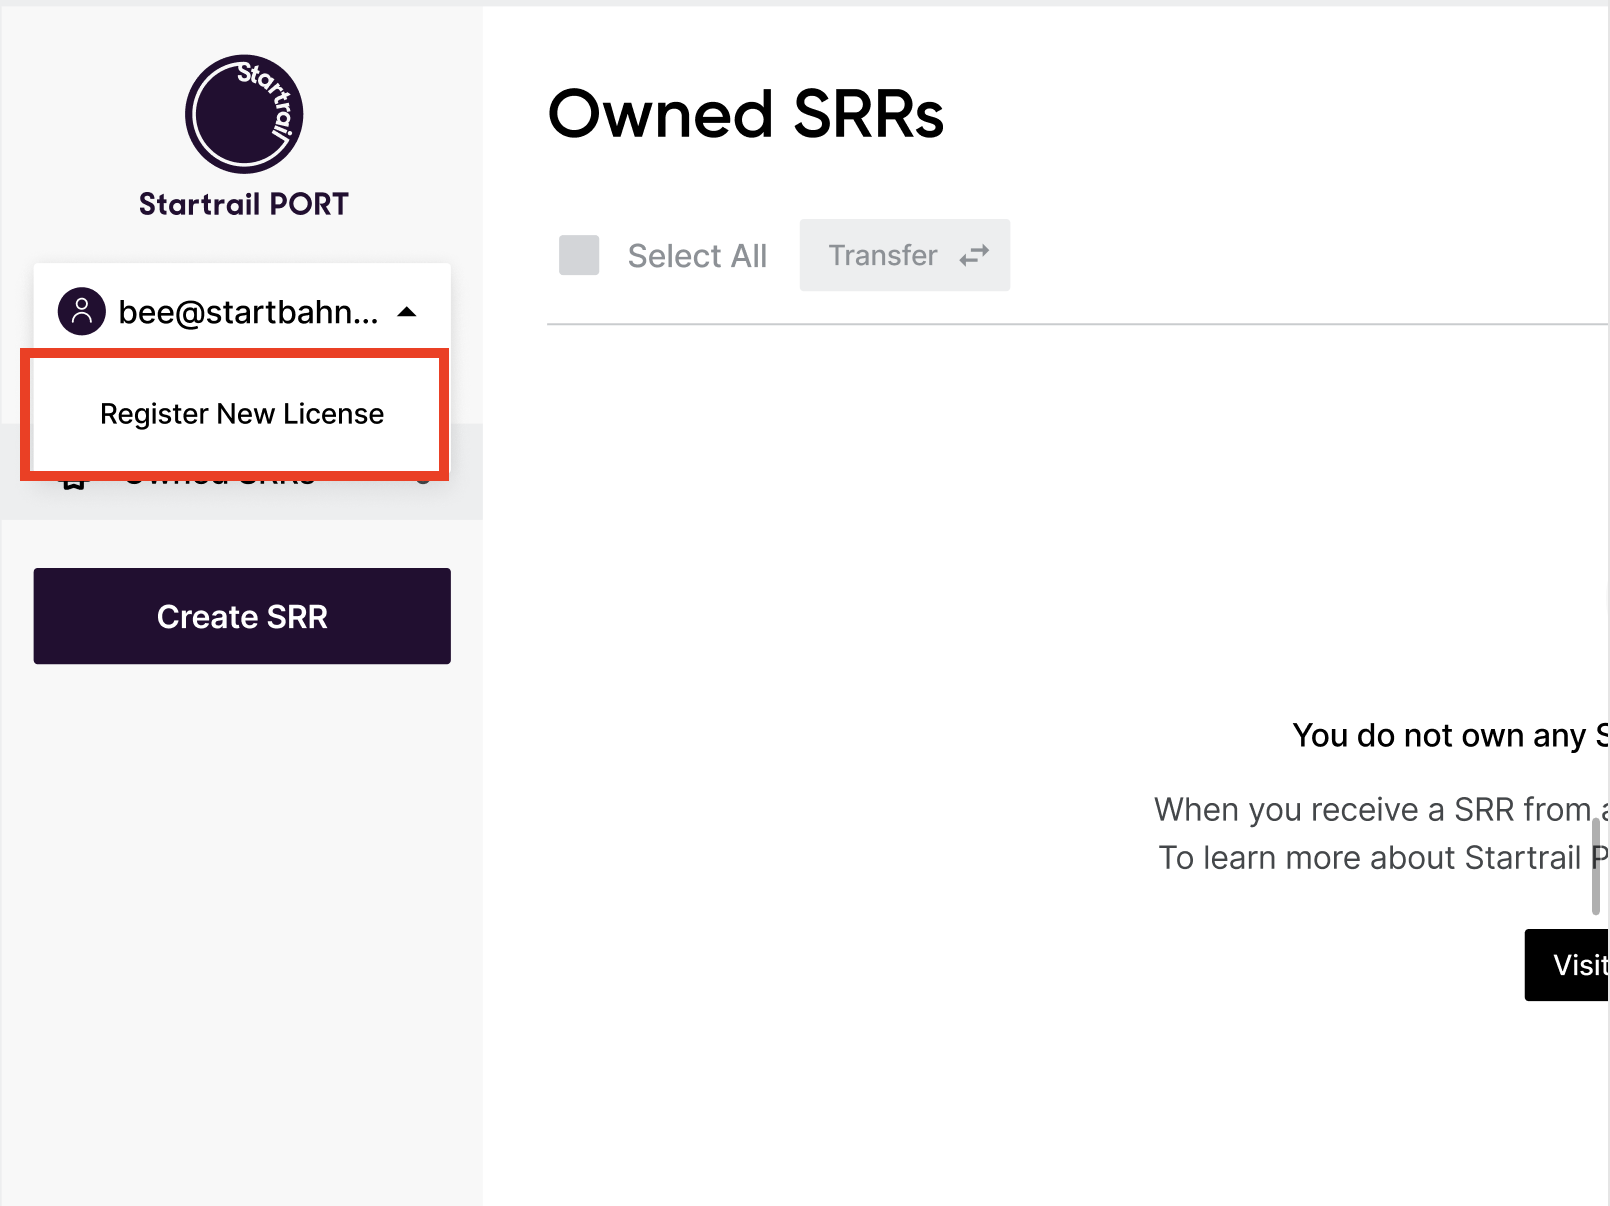Click the count badge on Owned SRRs item
Screen dimensions: 1610x1206
click(423, 481)
